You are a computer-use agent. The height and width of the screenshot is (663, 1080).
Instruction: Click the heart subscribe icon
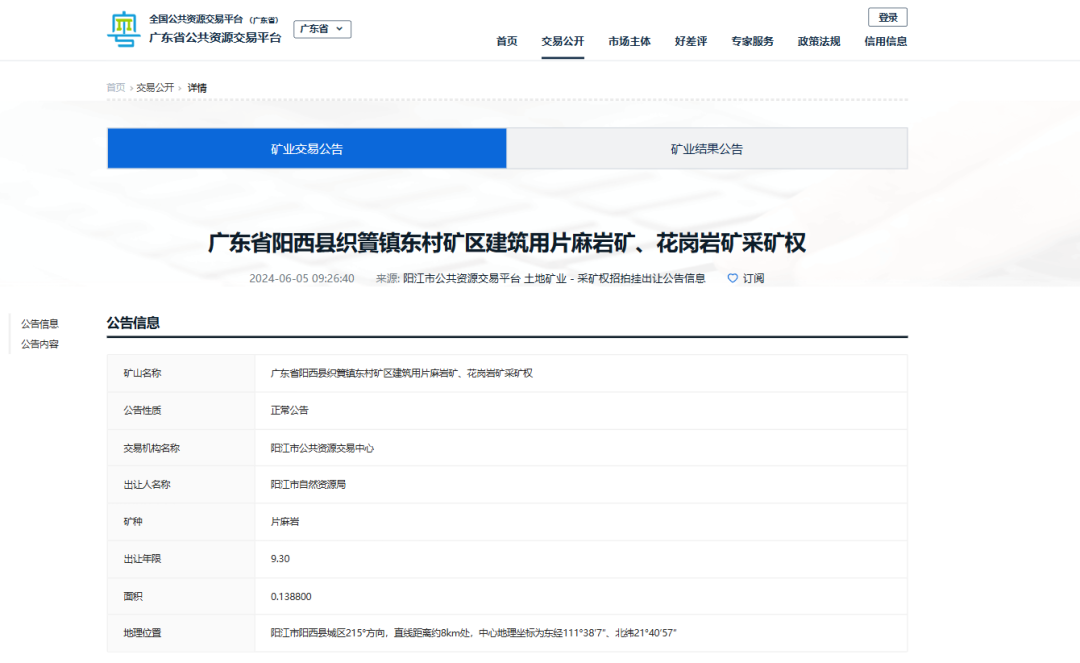tap(732, 278)
